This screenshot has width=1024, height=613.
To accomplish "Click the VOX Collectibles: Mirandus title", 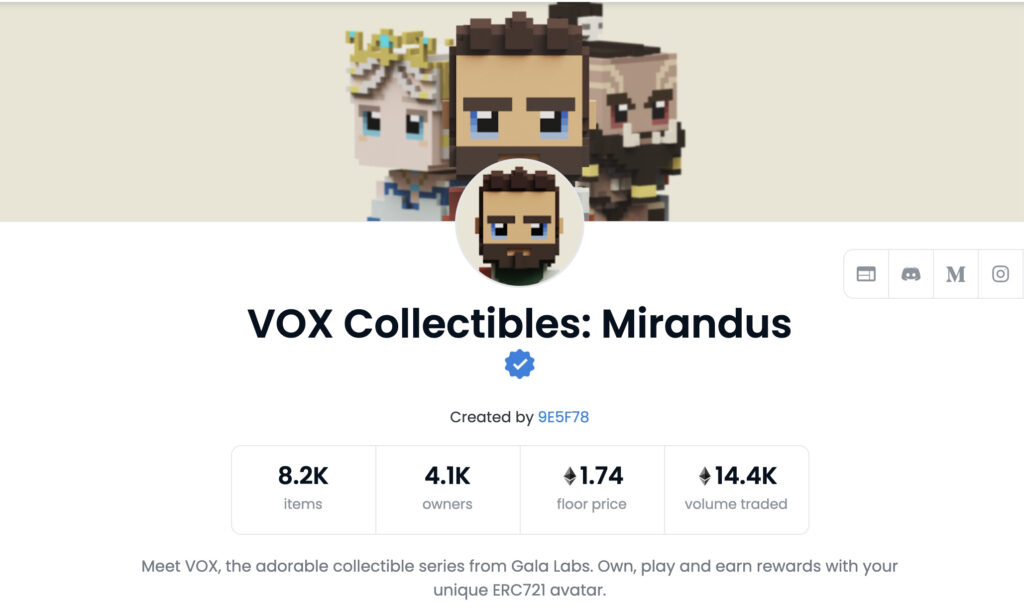I will click(x=519, y=324).
